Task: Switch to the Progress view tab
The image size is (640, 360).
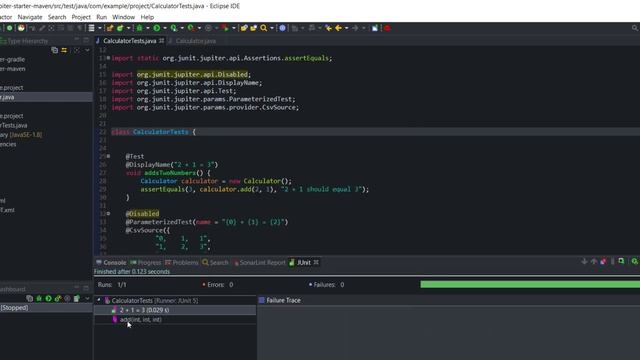Action: (146, 262)
